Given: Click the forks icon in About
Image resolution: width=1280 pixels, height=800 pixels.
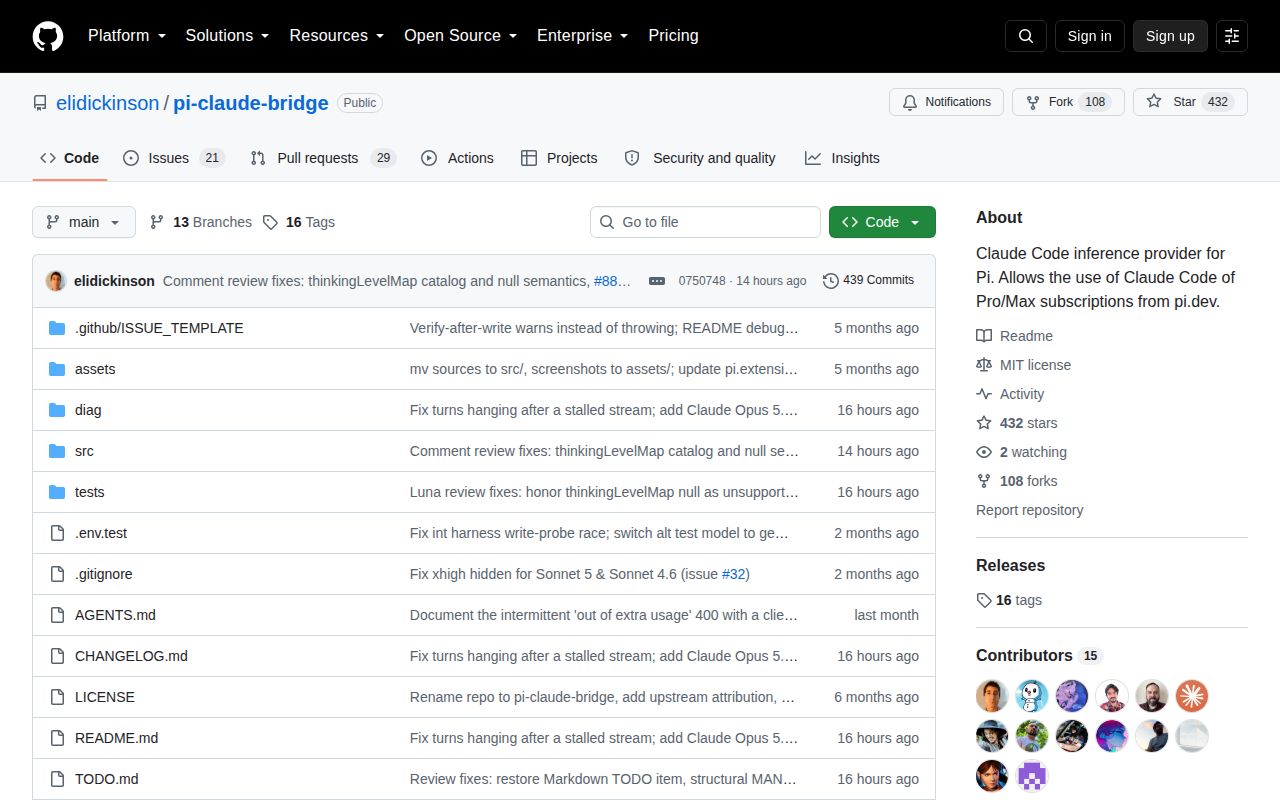Looking at the screenshot, I should click(984, 481).
